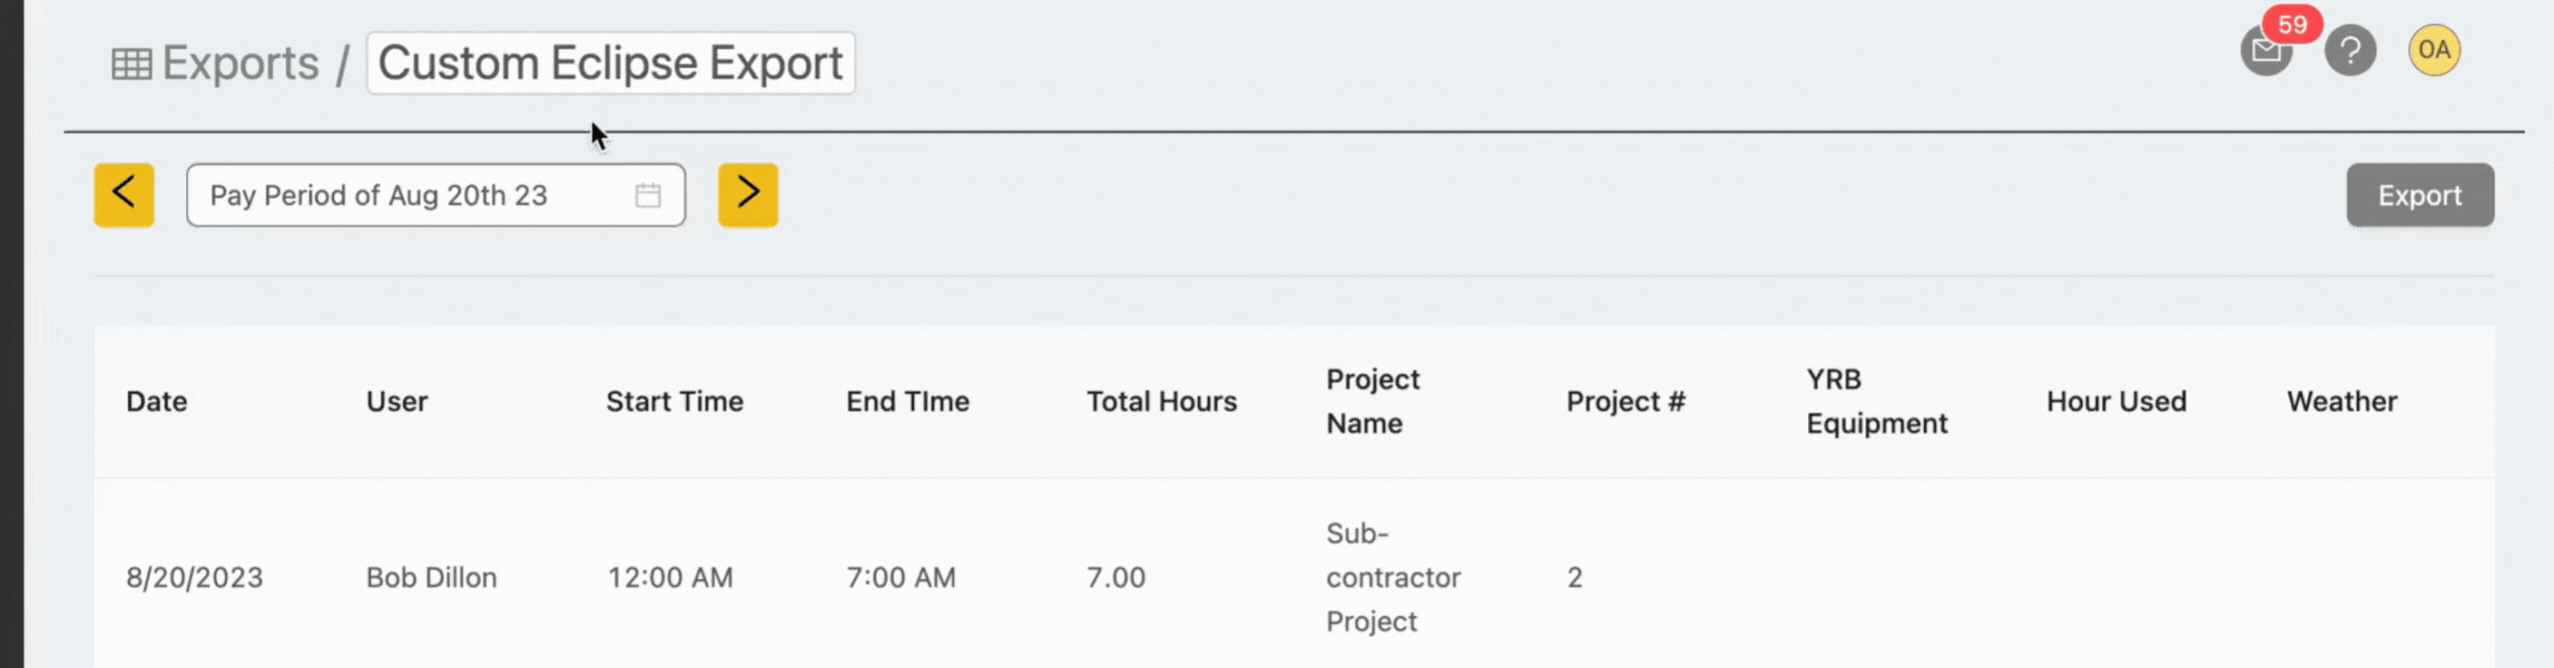Select the Bob Dillon user cell
Viewport: 2554px width, 668px height.
(431, 577)
